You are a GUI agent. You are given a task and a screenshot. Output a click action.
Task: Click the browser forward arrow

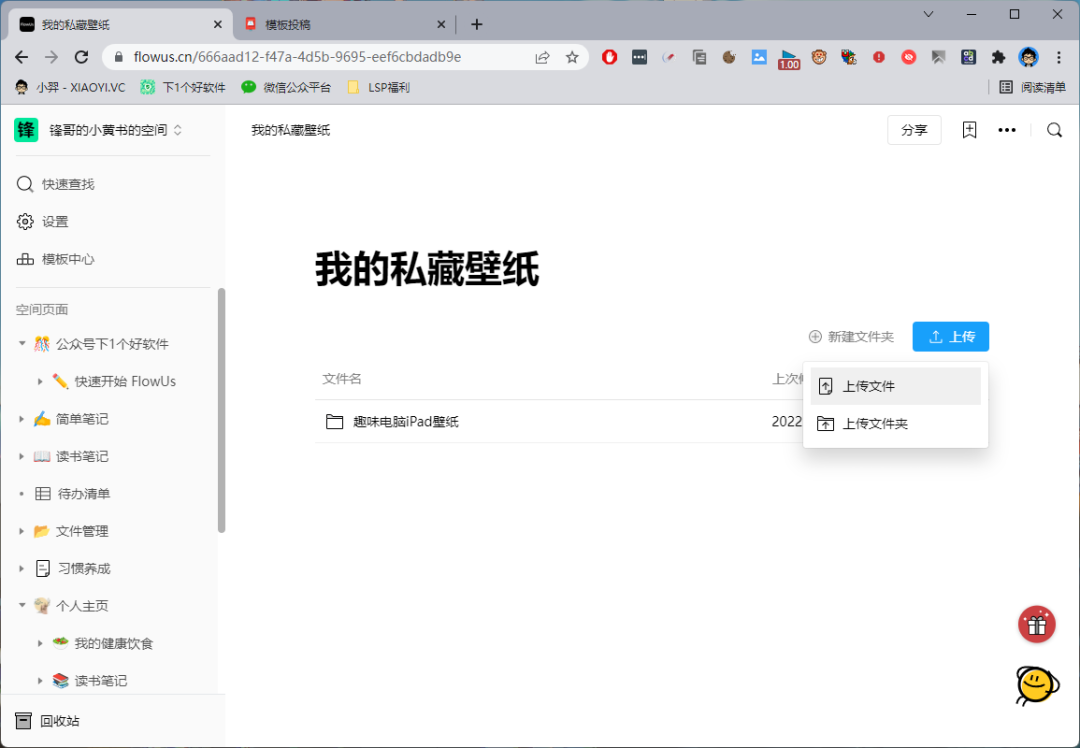pyautogui.click(x=52, y=57)
